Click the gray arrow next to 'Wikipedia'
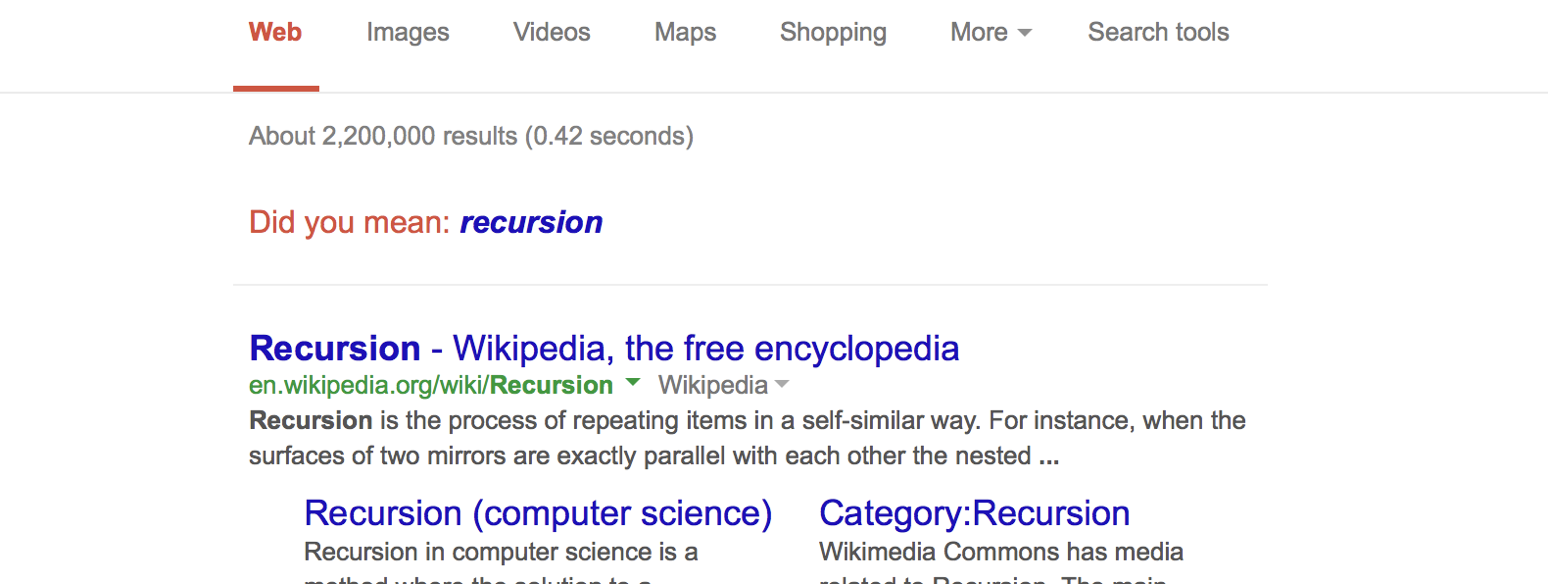 pyautogui.click(x=780, y=384)
